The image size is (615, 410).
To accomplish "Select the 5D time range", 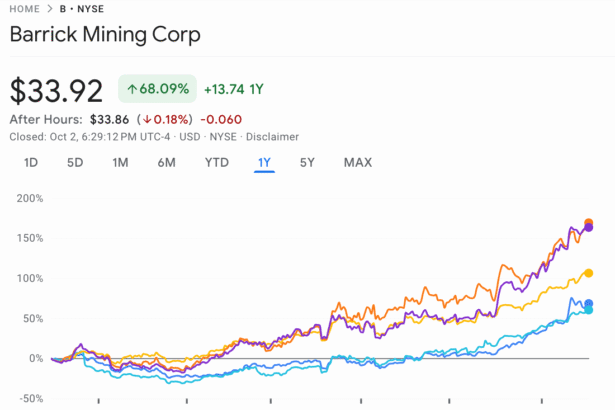I will point(75,162).
